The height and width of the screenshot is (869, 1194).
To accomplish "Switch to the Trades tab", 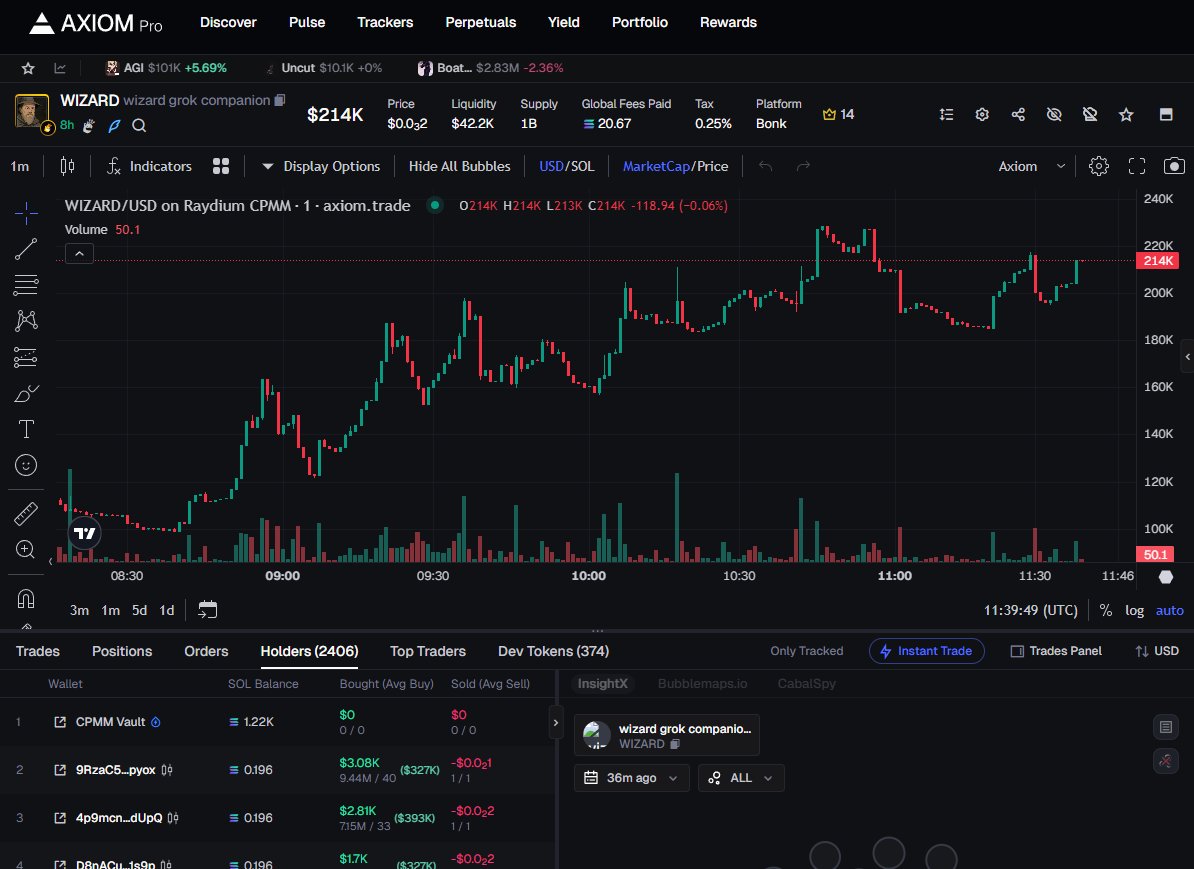I will pos(37,651).
